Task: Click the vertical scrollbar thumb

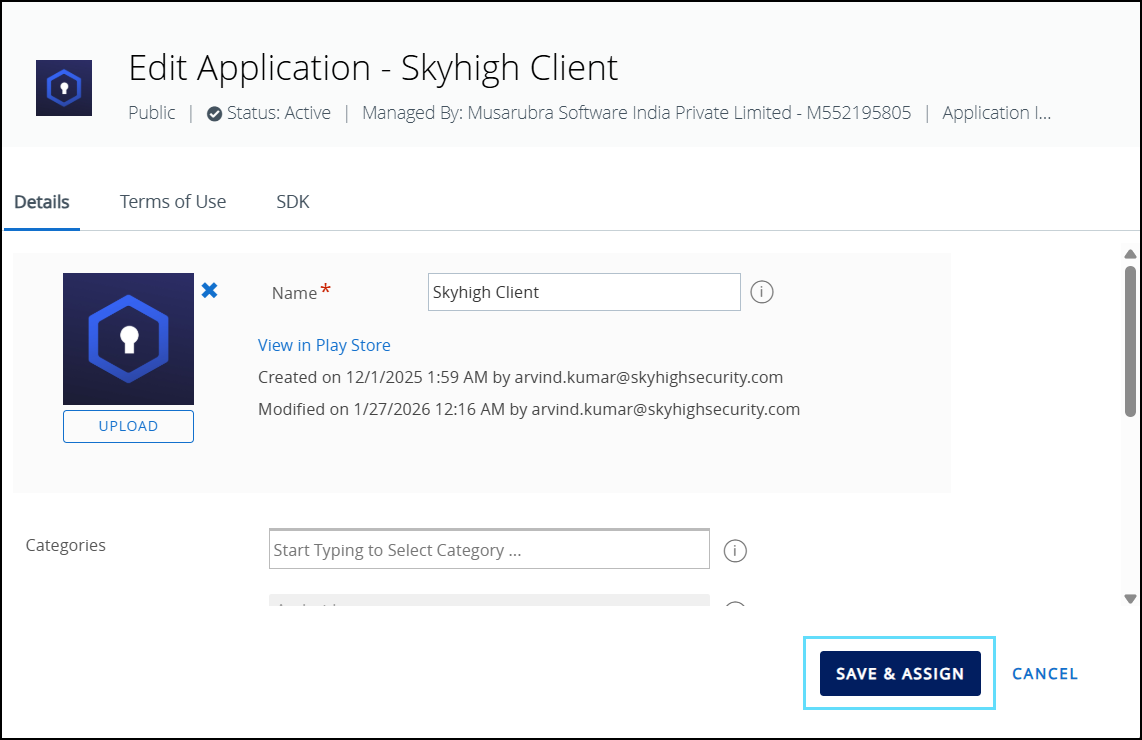Action: point(1130,340)
